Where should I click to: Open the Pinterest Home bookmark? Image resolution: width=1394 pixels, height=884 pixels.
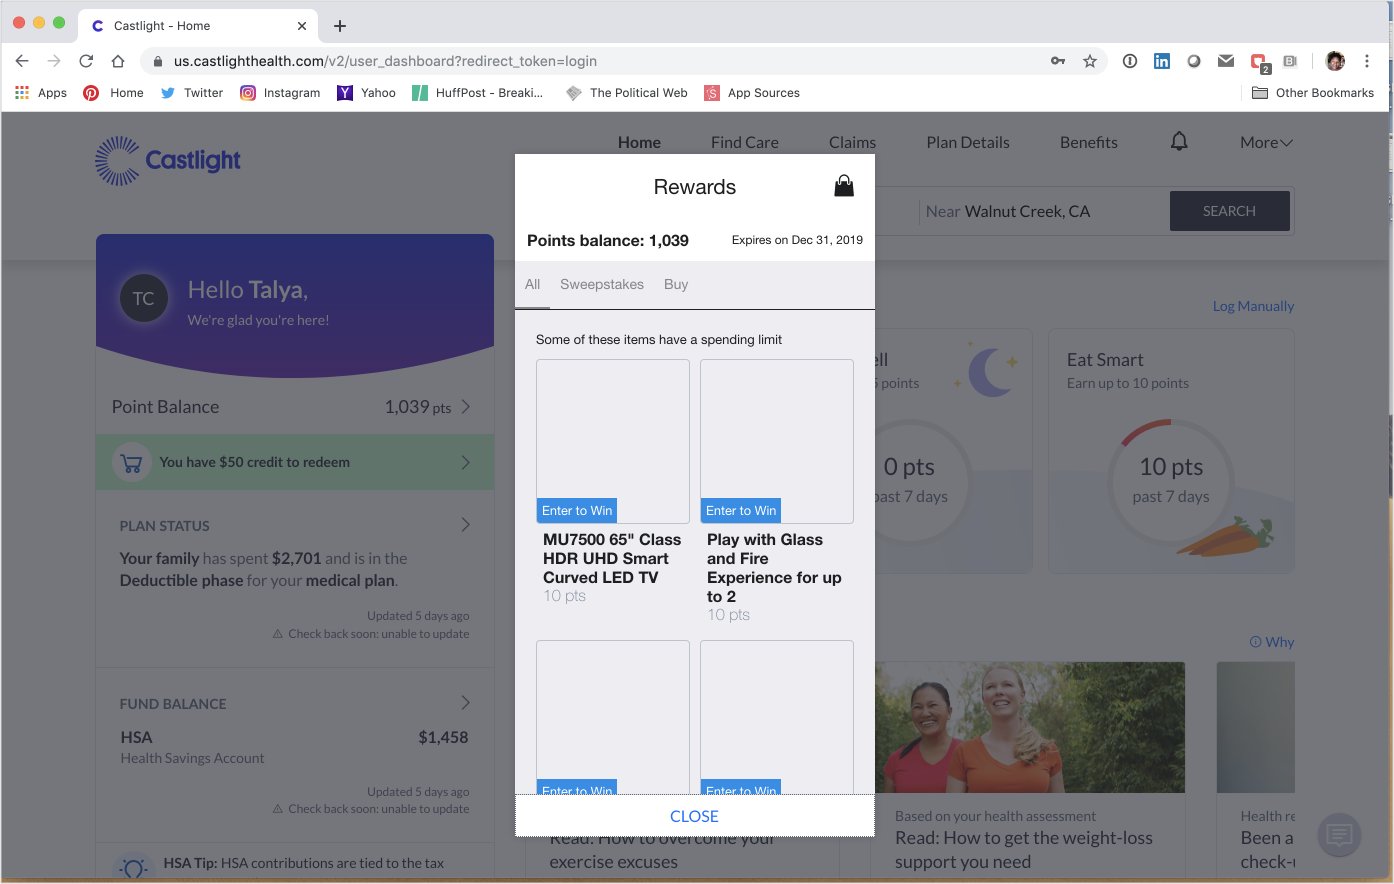click(114, 93)
